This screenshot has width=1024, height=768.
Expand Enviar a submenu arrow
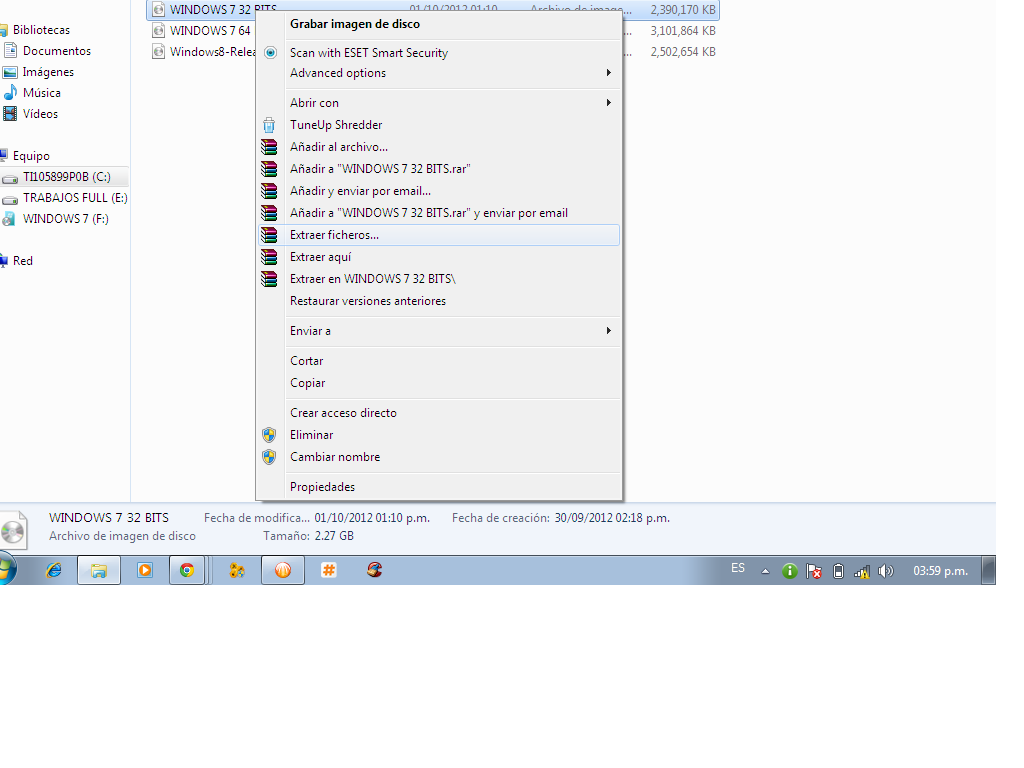click(609, 330)
